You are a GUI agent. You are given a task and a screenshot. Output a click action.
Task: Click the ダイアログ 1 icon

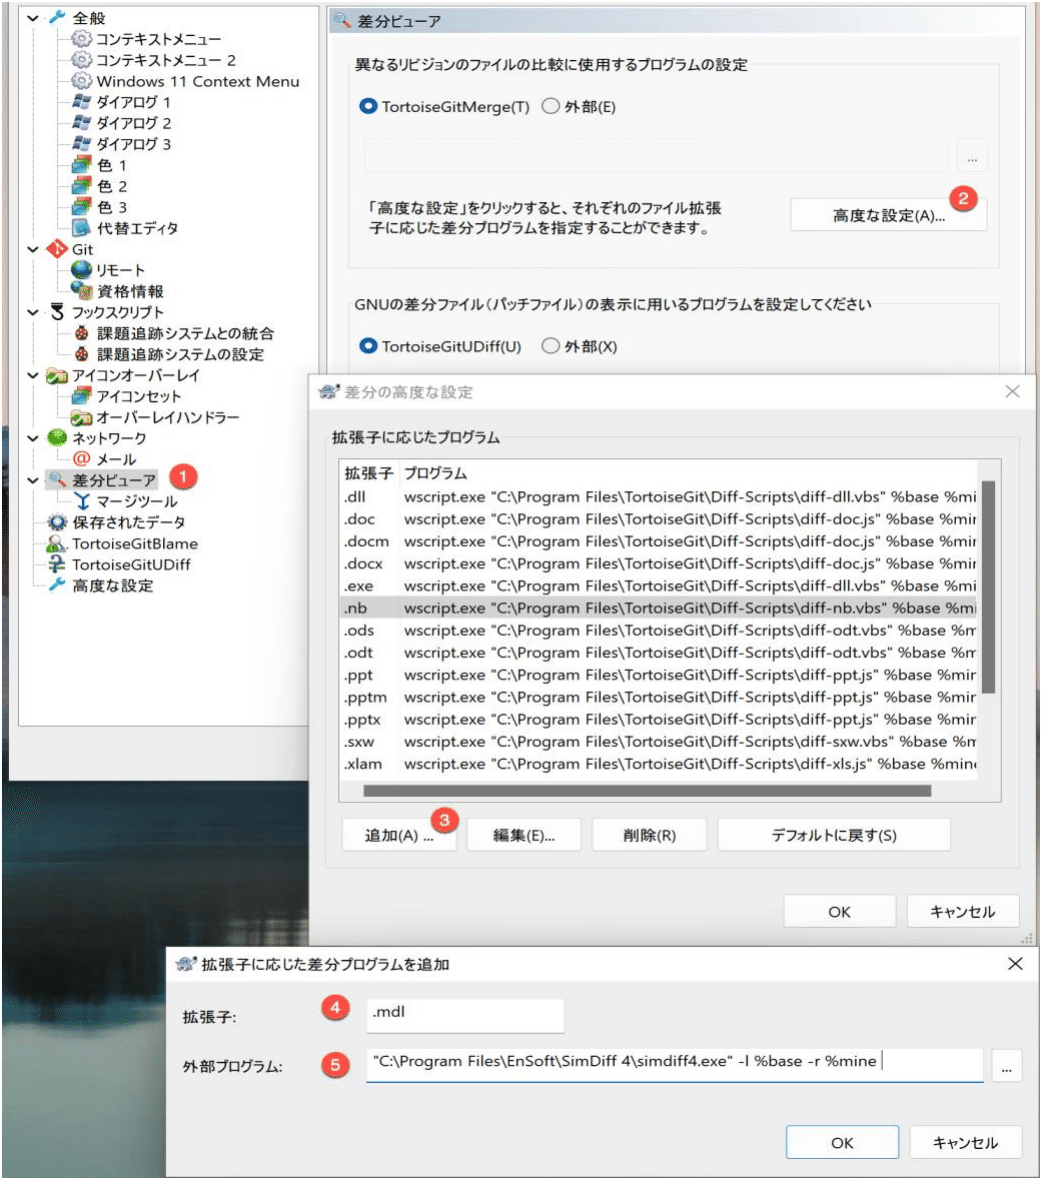[x=81, y=102]
